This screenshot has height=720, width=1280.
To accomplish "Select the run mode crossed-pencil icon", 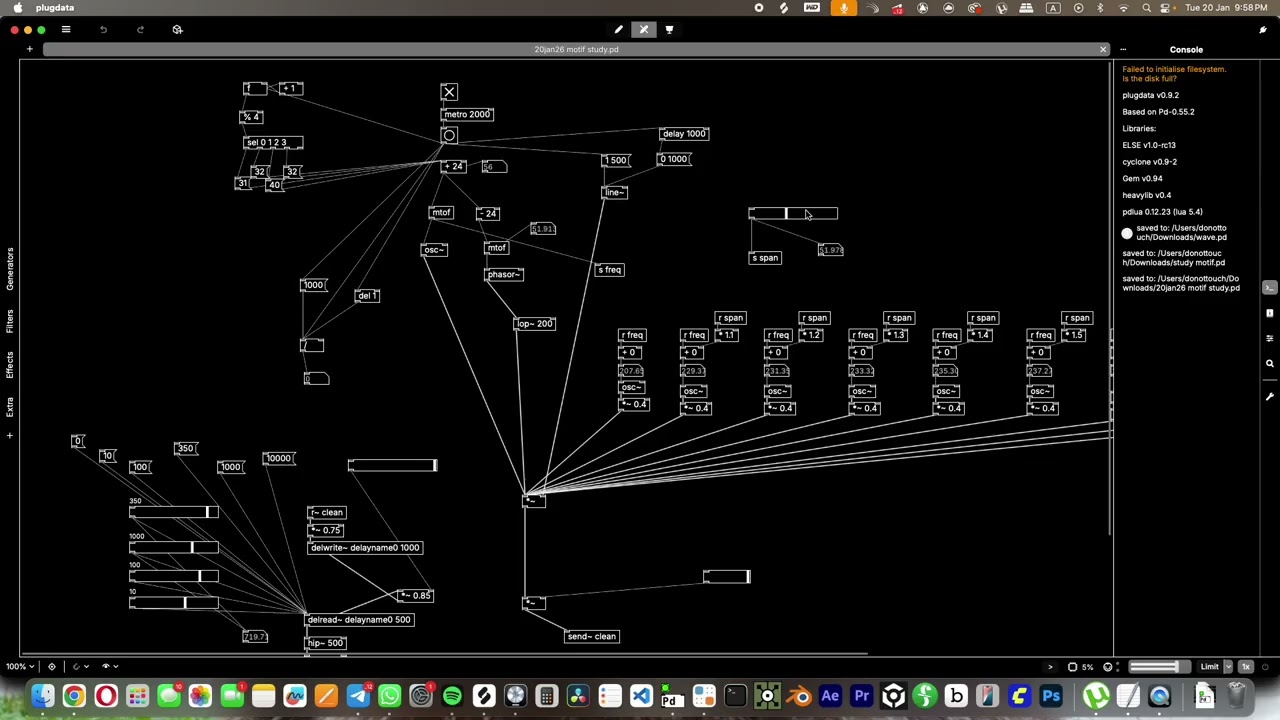I will pos(644,29).
